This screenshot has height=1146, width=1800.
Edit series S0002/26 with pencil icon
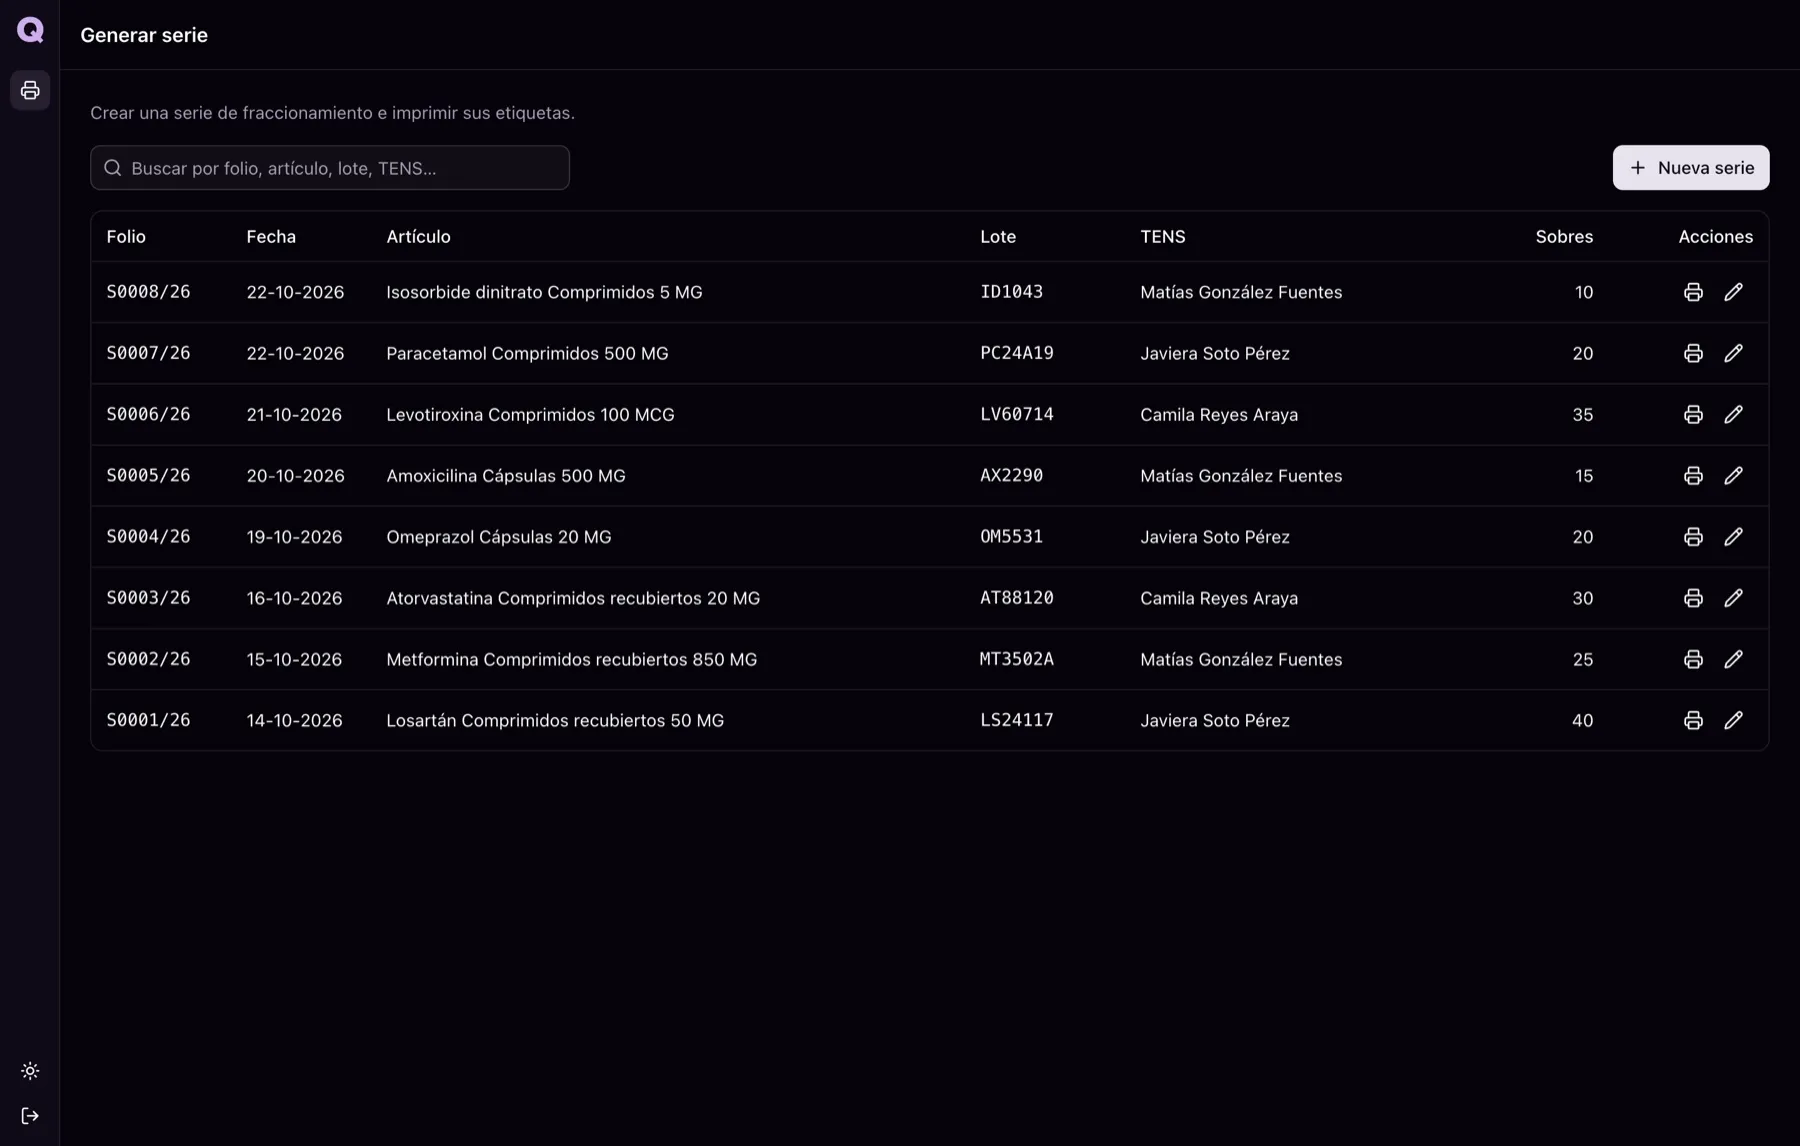click(x=1733, y=659)
